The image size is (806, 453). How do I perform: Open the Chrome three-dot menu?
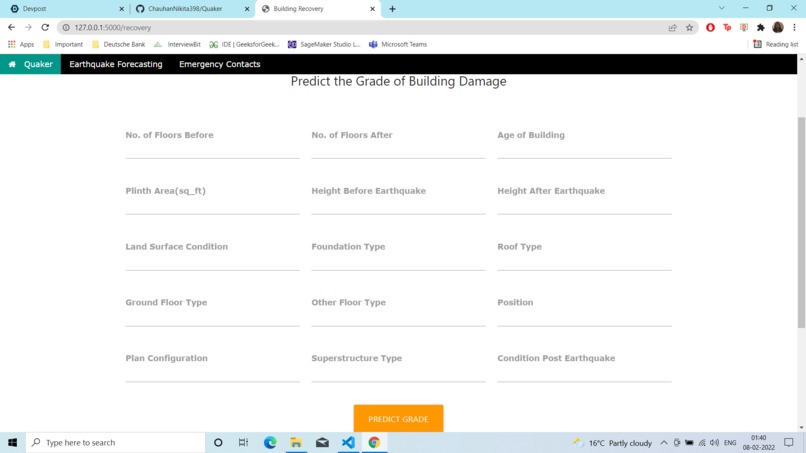794,28
